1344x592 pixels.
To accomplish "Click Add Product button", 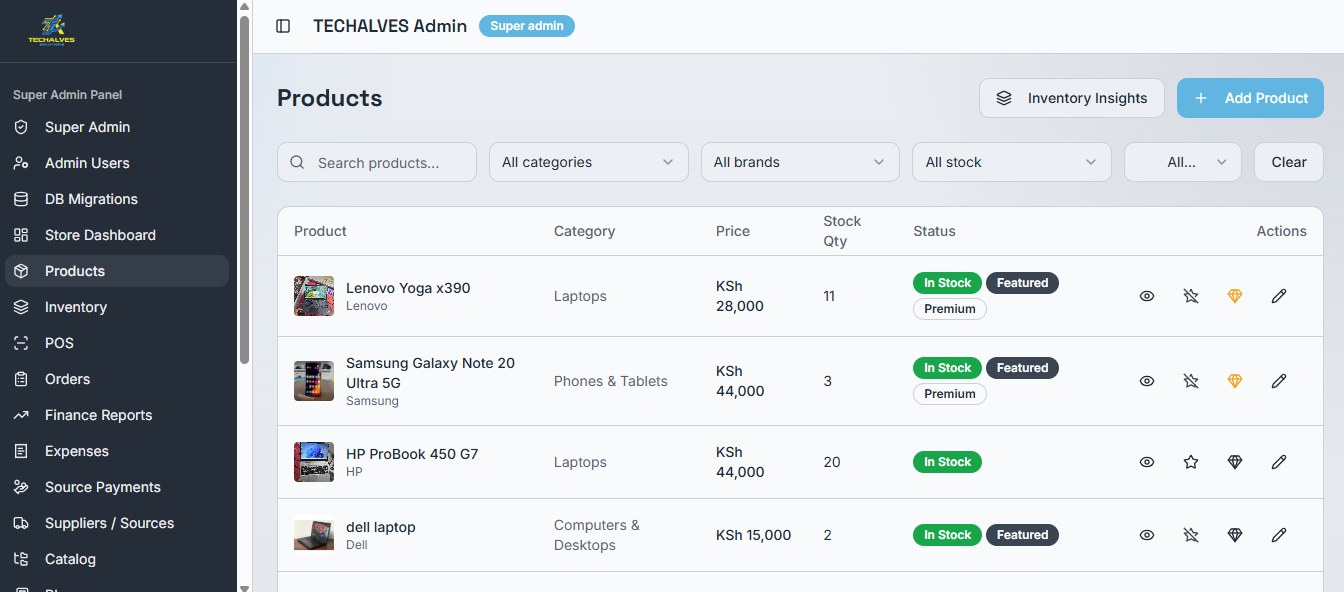I will [1250, 98].
